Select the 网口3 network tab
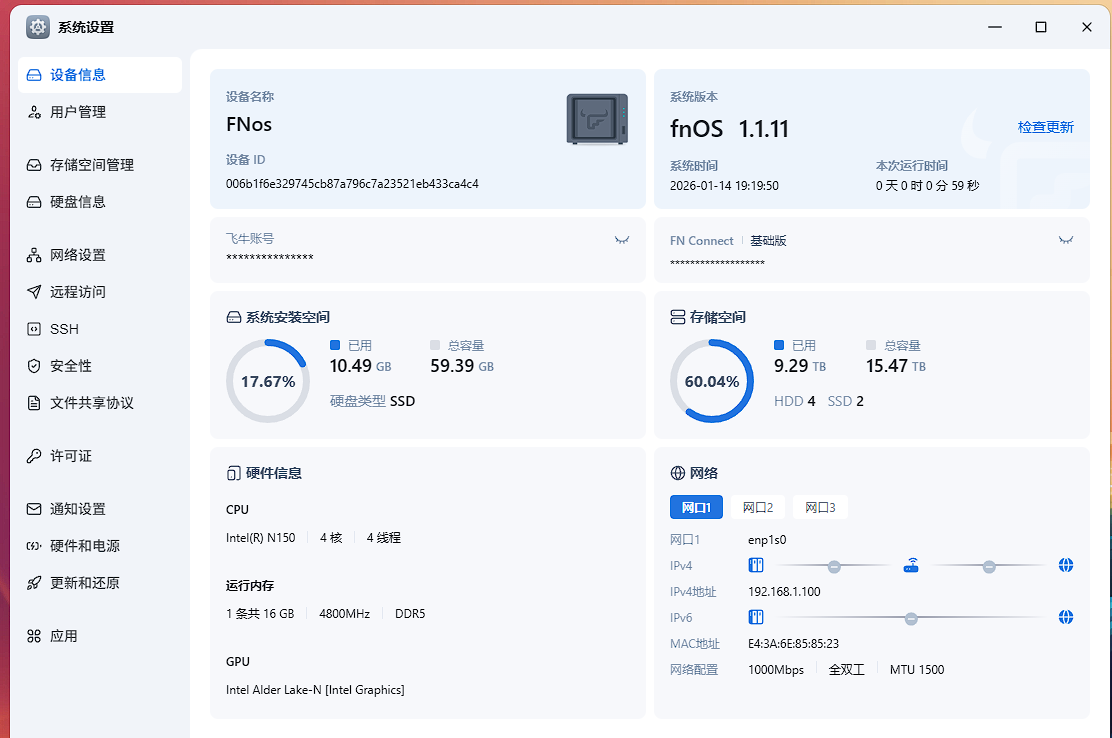 [820, 508]
